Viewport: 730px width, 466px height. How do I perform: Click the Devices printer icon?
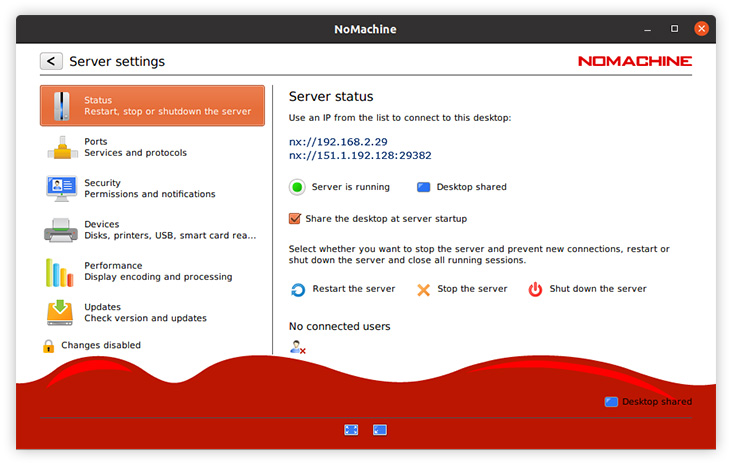[x=61, y=231]
